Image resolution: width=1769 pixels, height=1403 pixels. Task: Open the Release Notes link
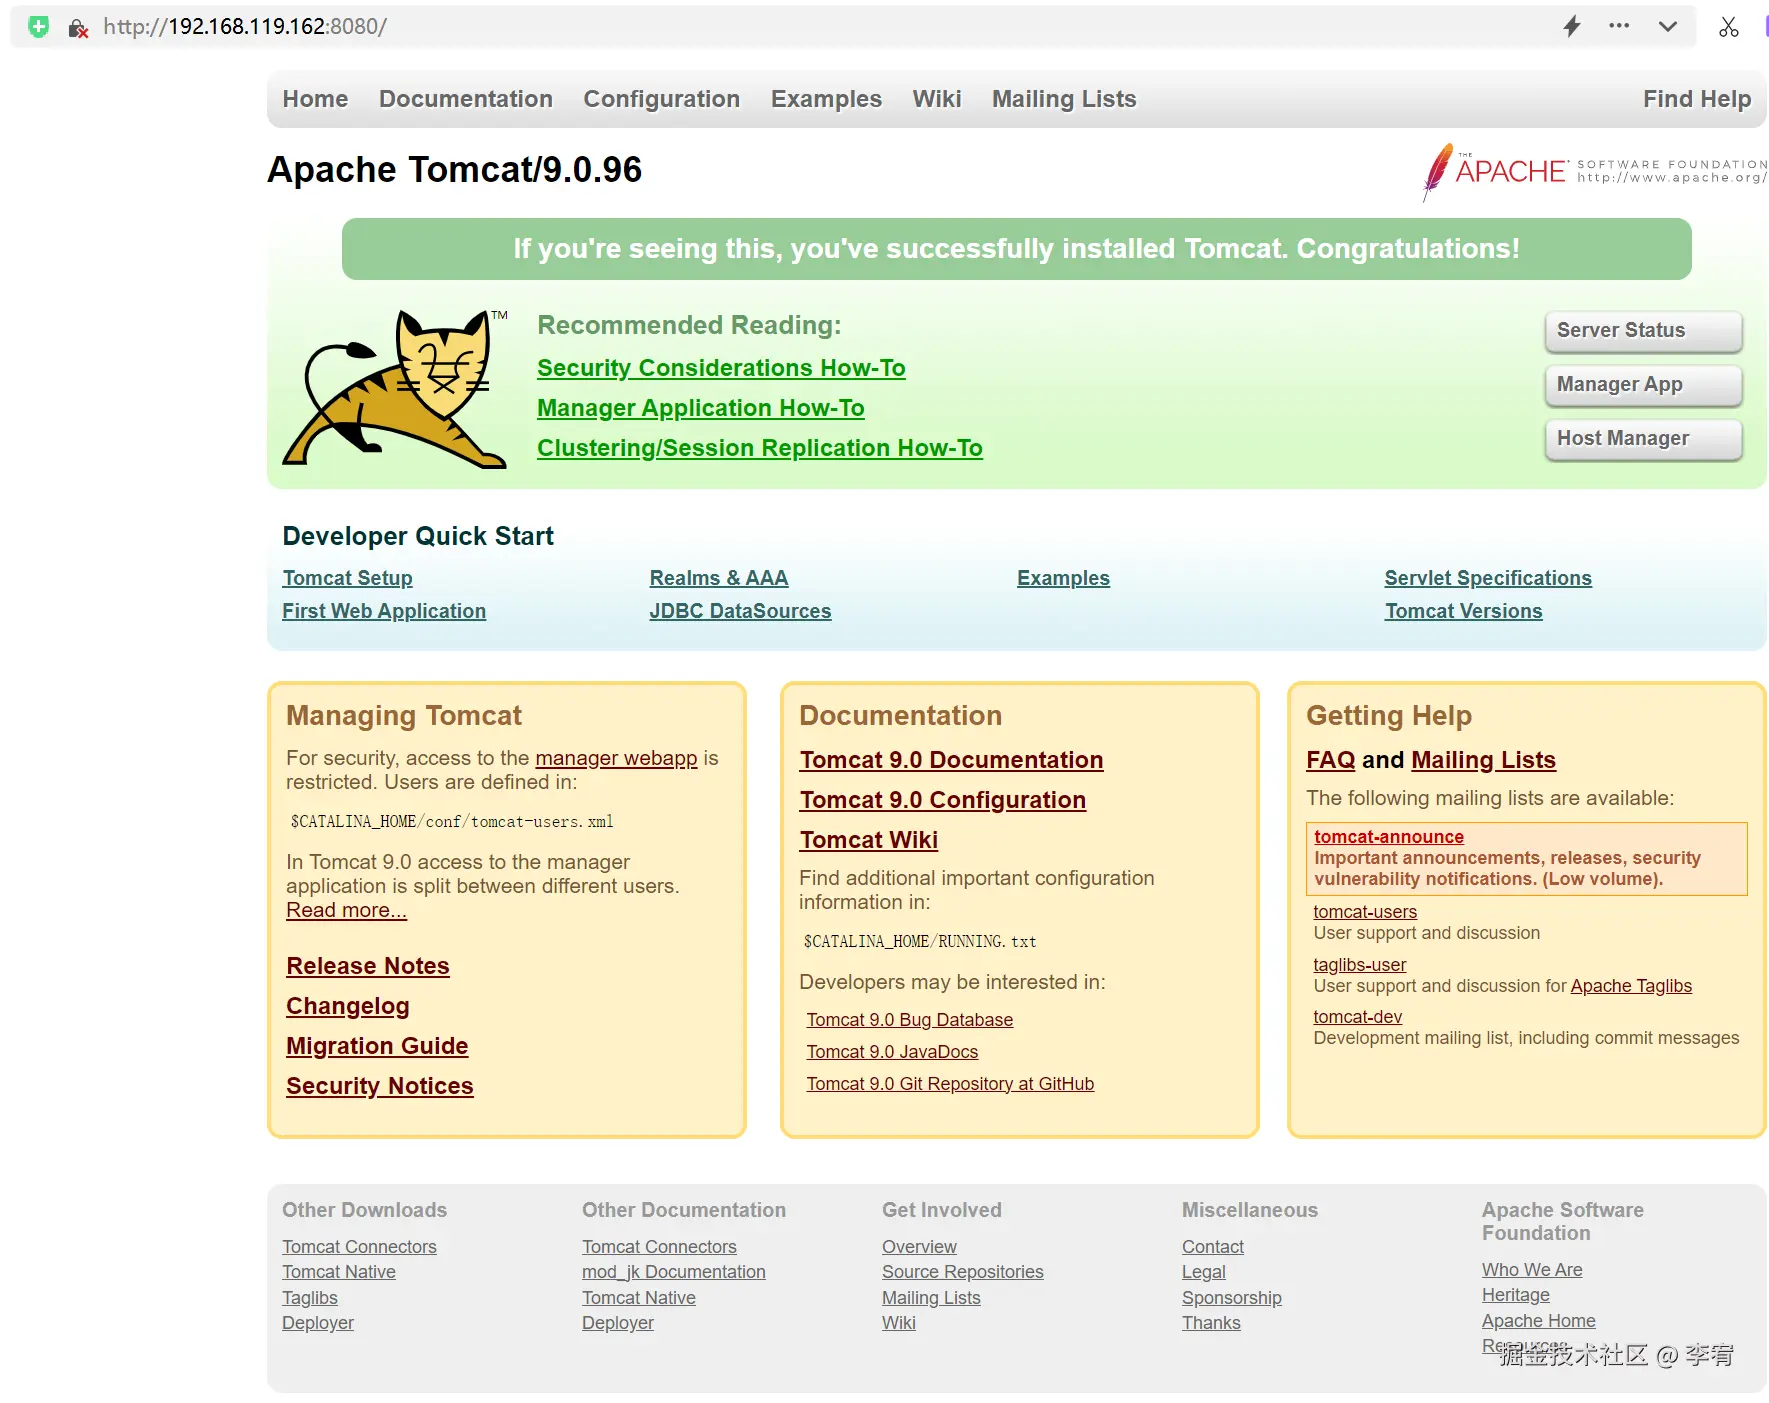click(x=368, y=966)
